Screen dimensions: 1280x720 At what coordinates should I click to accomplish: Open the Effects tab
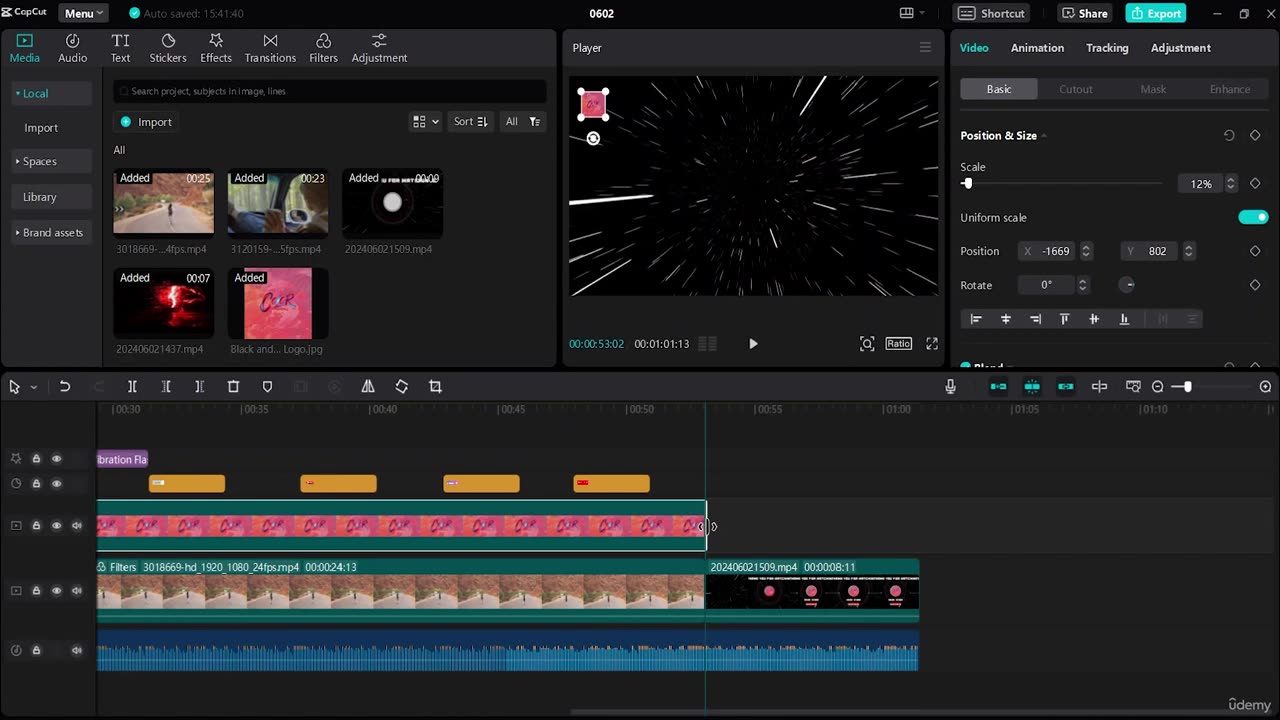[x=216, y=48]
